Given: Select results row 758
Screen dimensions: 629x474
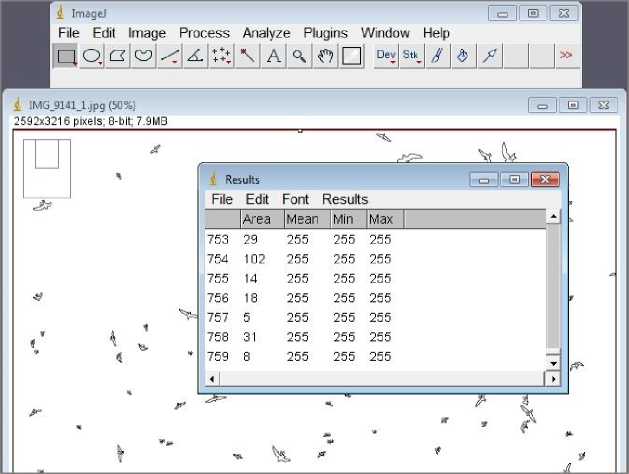Looking at the screenshot, I should pyautogui.click(x=375, y=337).
